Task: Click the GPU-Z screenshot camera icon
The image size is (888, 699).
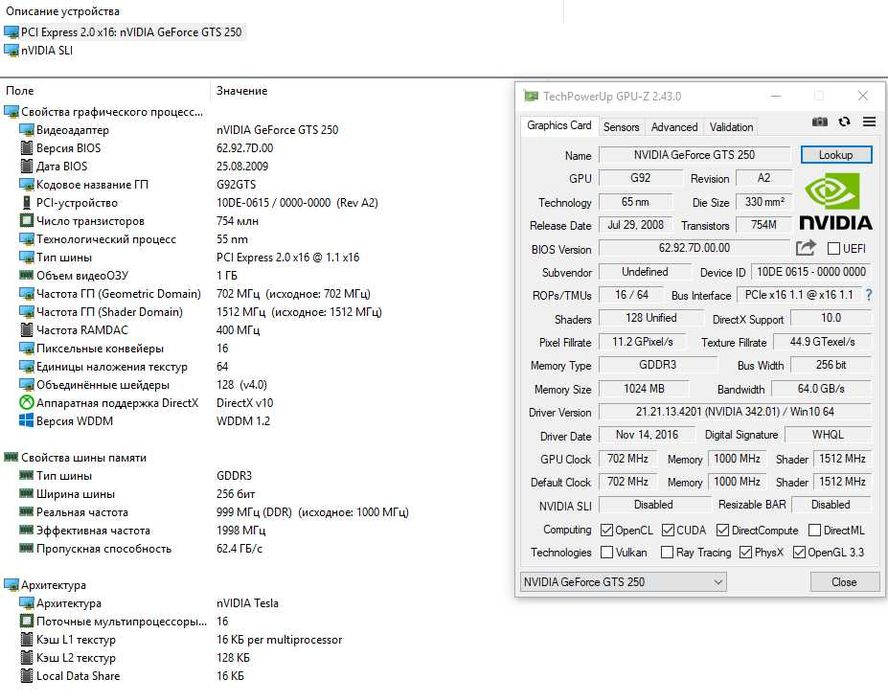Action: coord(819,122)
